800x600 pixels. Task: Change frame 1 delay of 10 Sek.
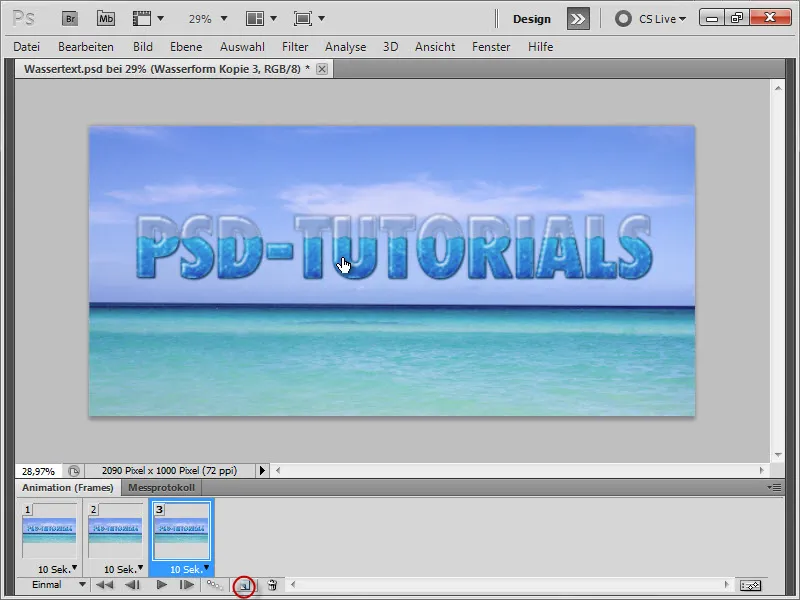(57, 569)
